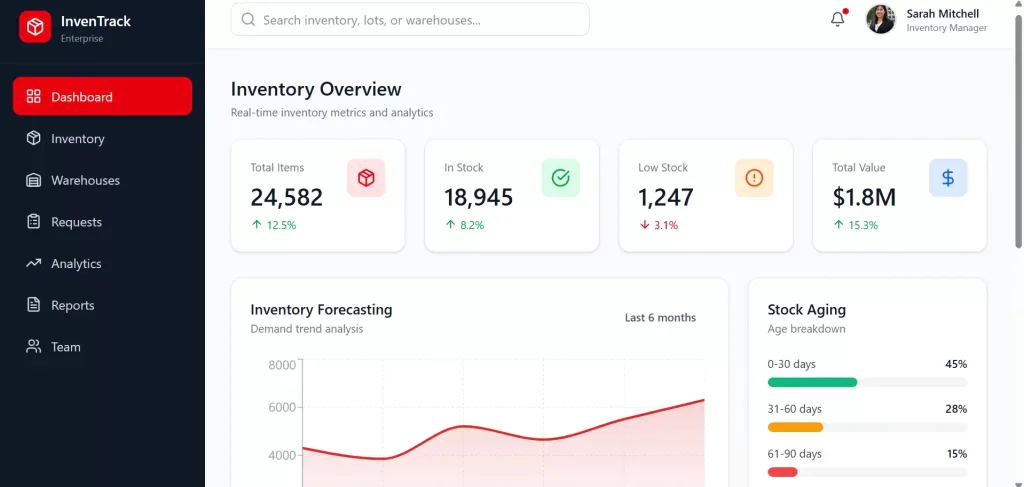This screenshot has width=1024, height=487.
Task: Open the Analytics page
Action: (103, 264)
